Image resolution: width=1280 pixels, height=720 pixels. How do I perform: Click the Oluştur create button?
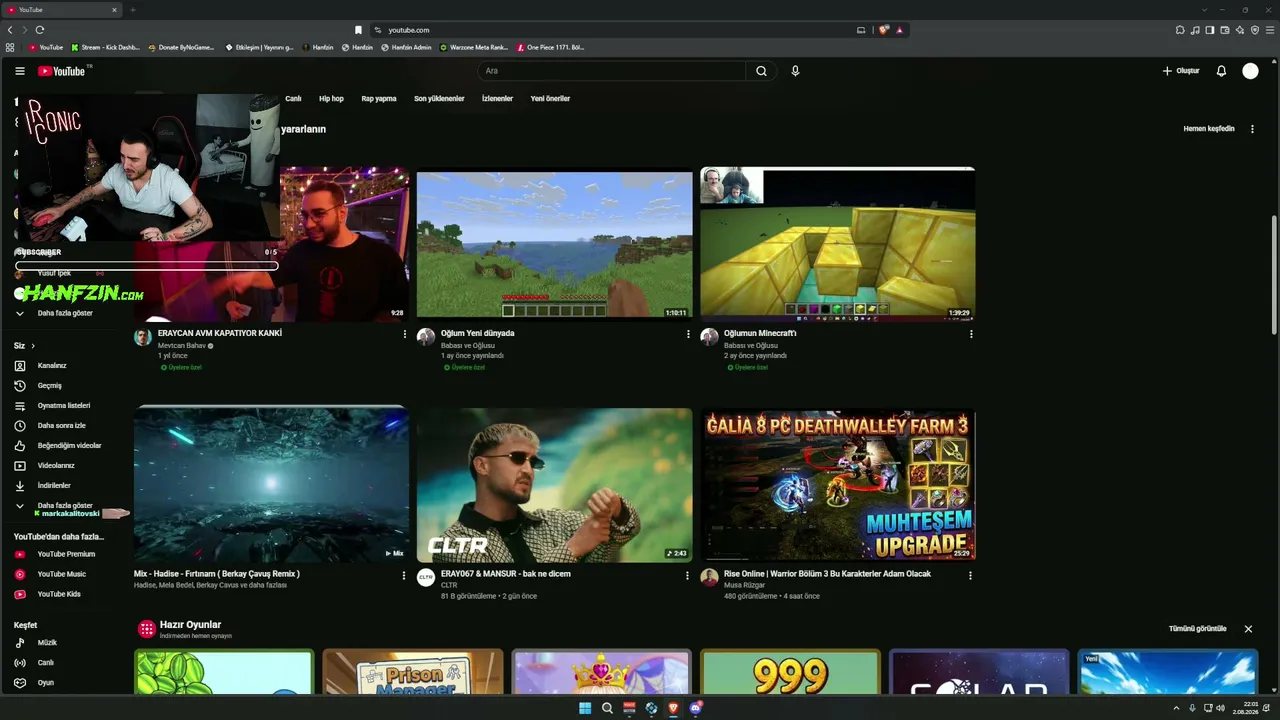1181,71
